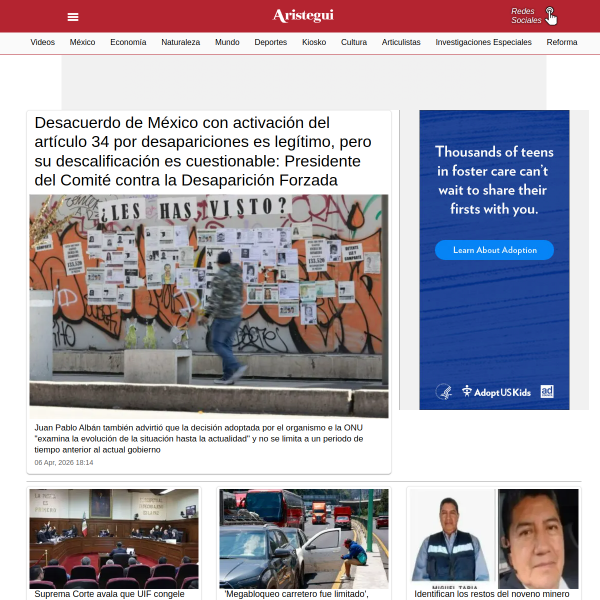The height and width of the screenshot is (600, 600).
Task: Click the Redes Sociales pointer hand icon
Action: (x=551, y=16)
